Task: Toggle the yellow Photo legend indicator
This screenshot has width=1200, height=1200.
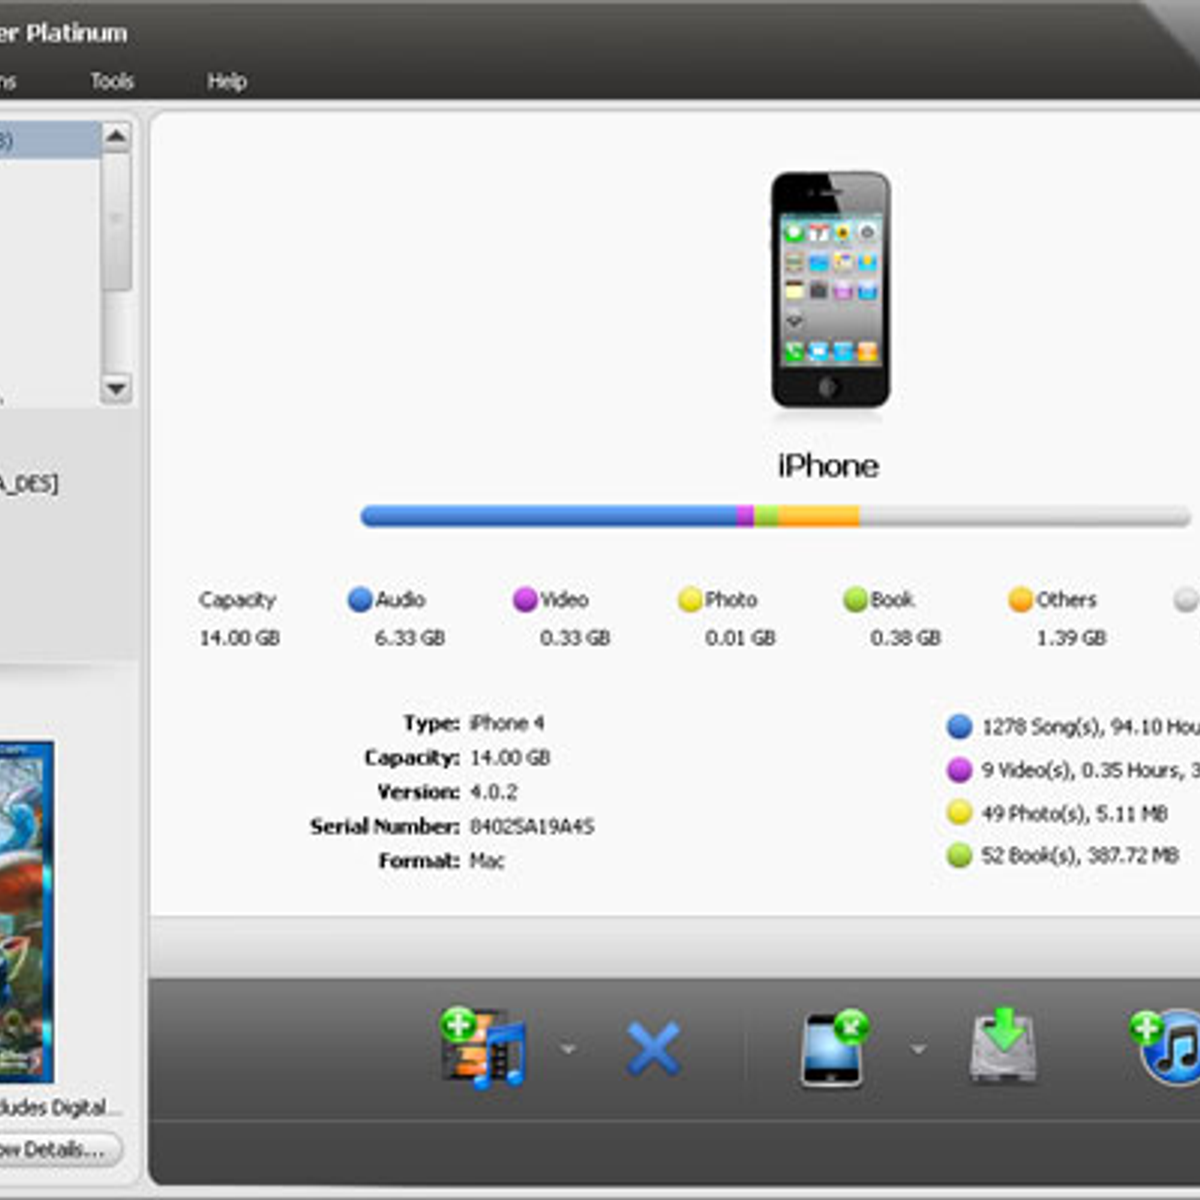Action: coord(688,599)
